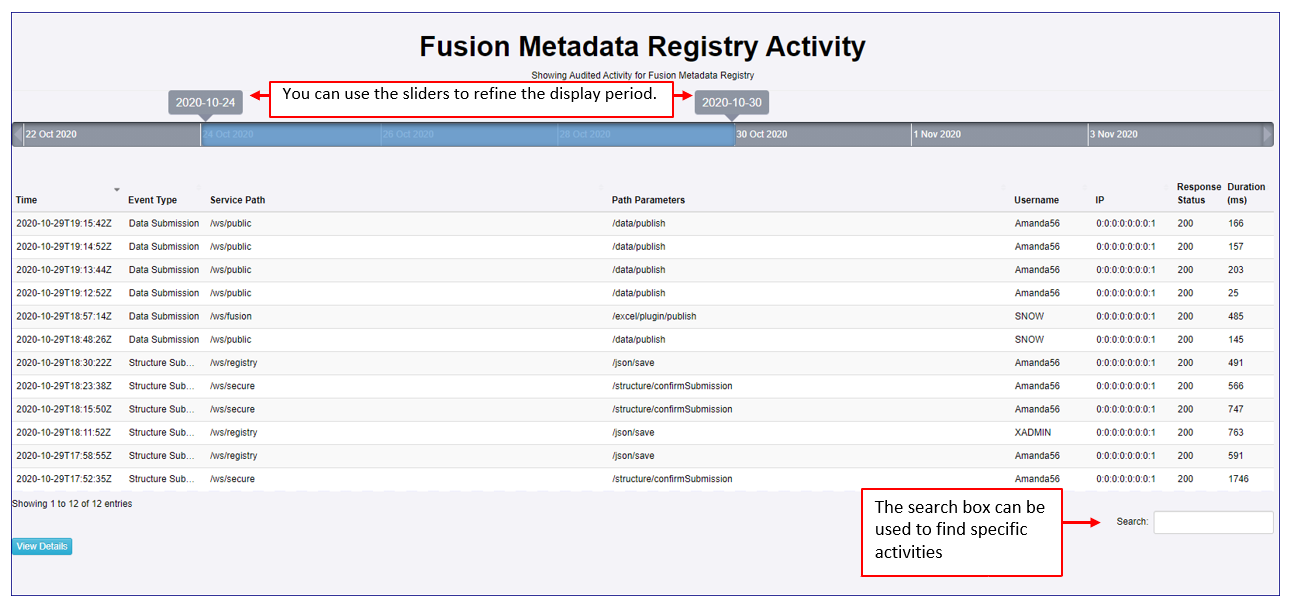Click the Time column sort arrow

(116, 189)
